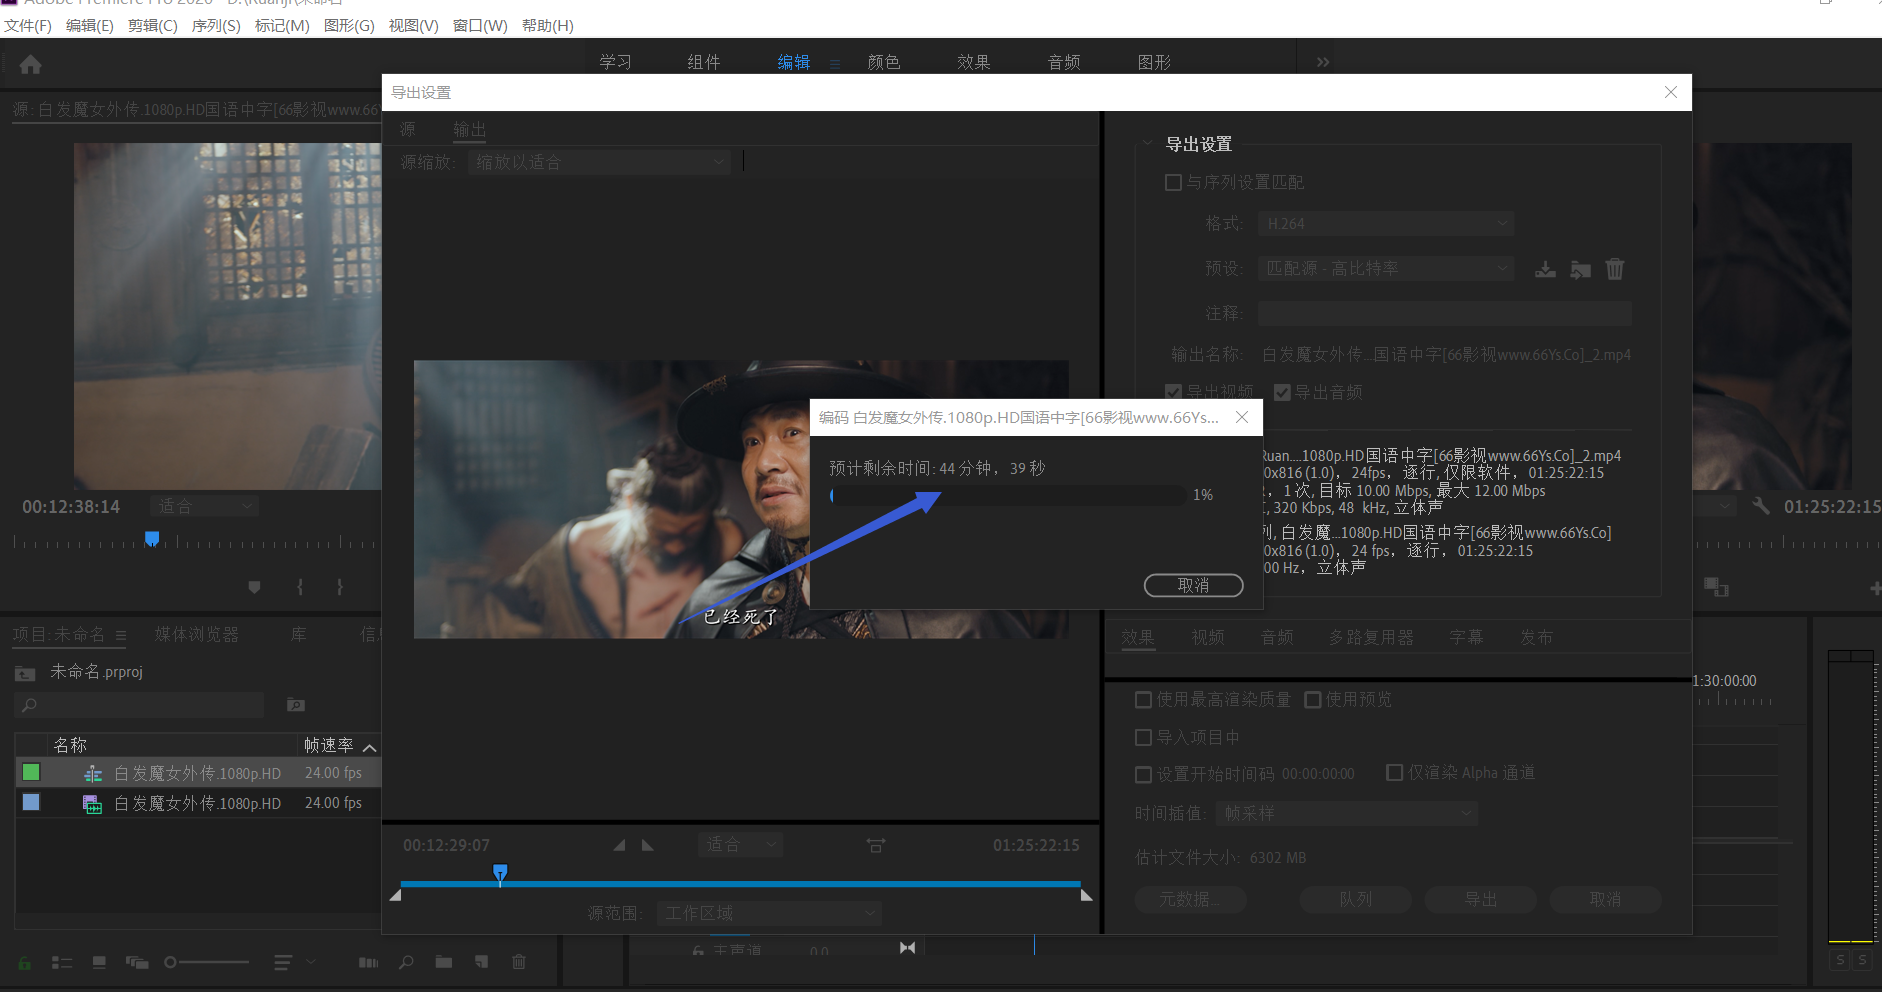Viewport: 1882px width, 992px height.
Task: Delete the selected export preset
Action: click(1615, 269)
